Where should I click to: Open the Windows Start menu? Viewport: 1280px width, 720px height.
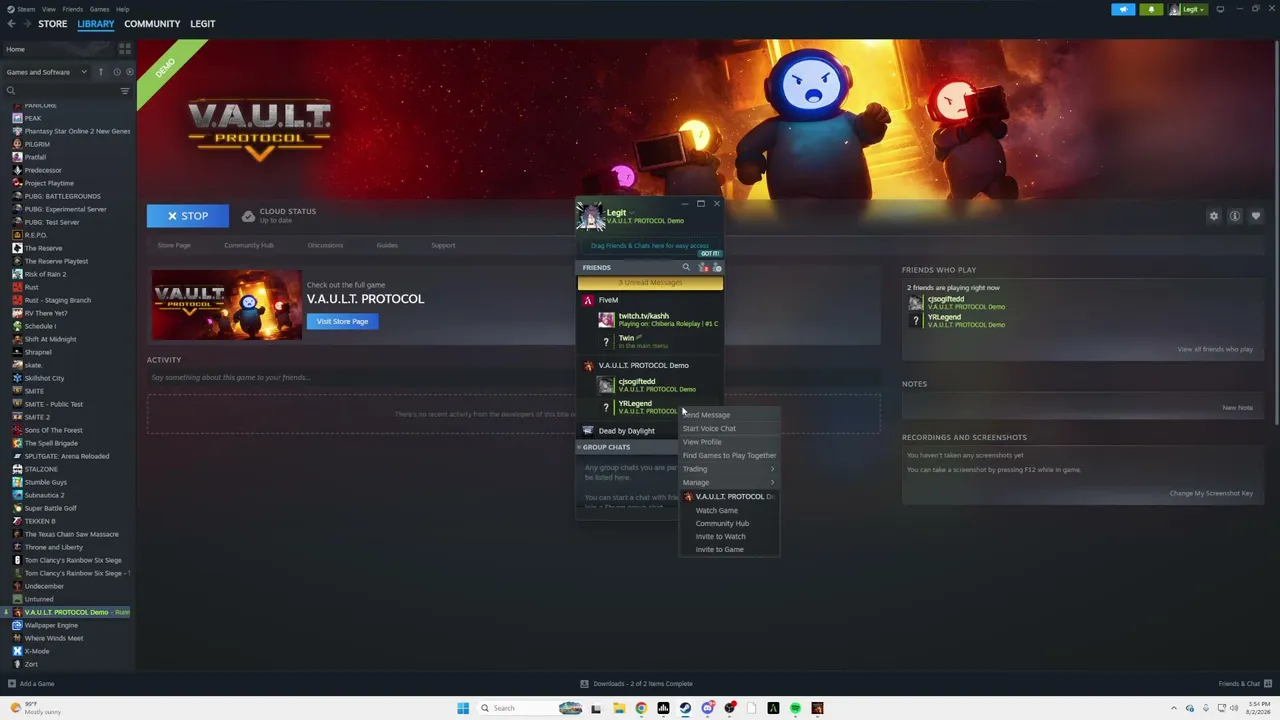click(x=463, y=708)
